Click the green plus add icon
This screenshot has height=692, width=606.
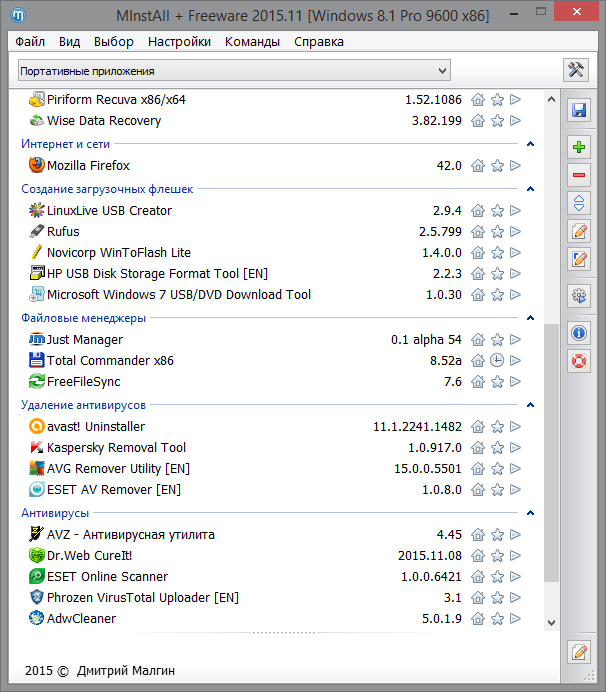pos(579,147)
